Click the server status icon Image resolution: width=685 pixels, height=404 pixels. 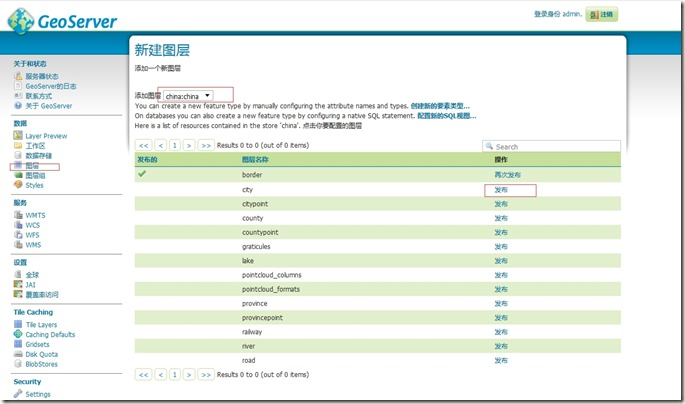pos(18,76)
